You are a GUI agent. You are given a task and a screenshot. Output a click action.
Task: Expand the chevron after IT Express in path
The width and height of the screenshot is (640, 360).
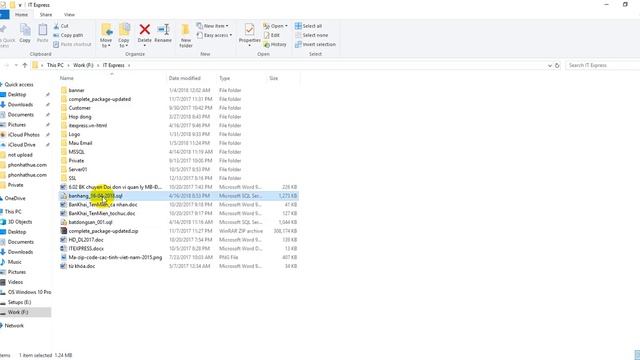(129, 65)
